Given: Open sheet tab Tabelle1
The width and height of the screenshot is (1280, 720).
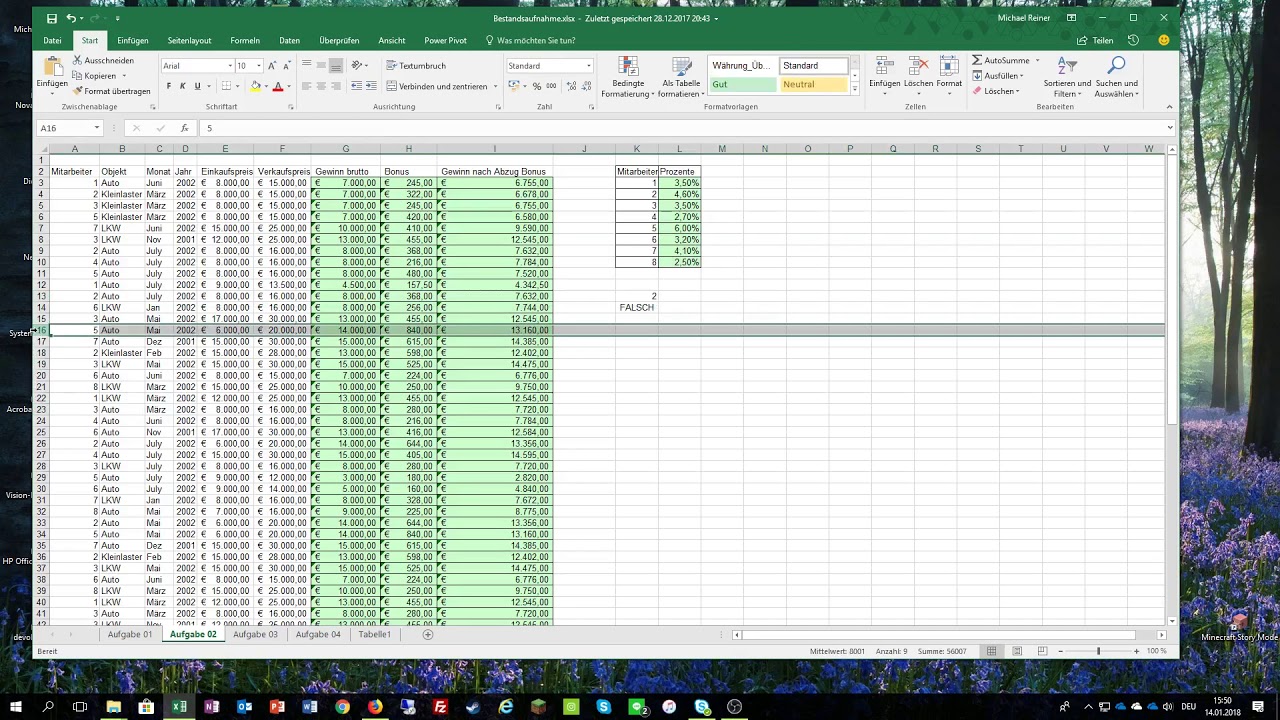Looking at the screenshot, I should [x=375, y=634].
